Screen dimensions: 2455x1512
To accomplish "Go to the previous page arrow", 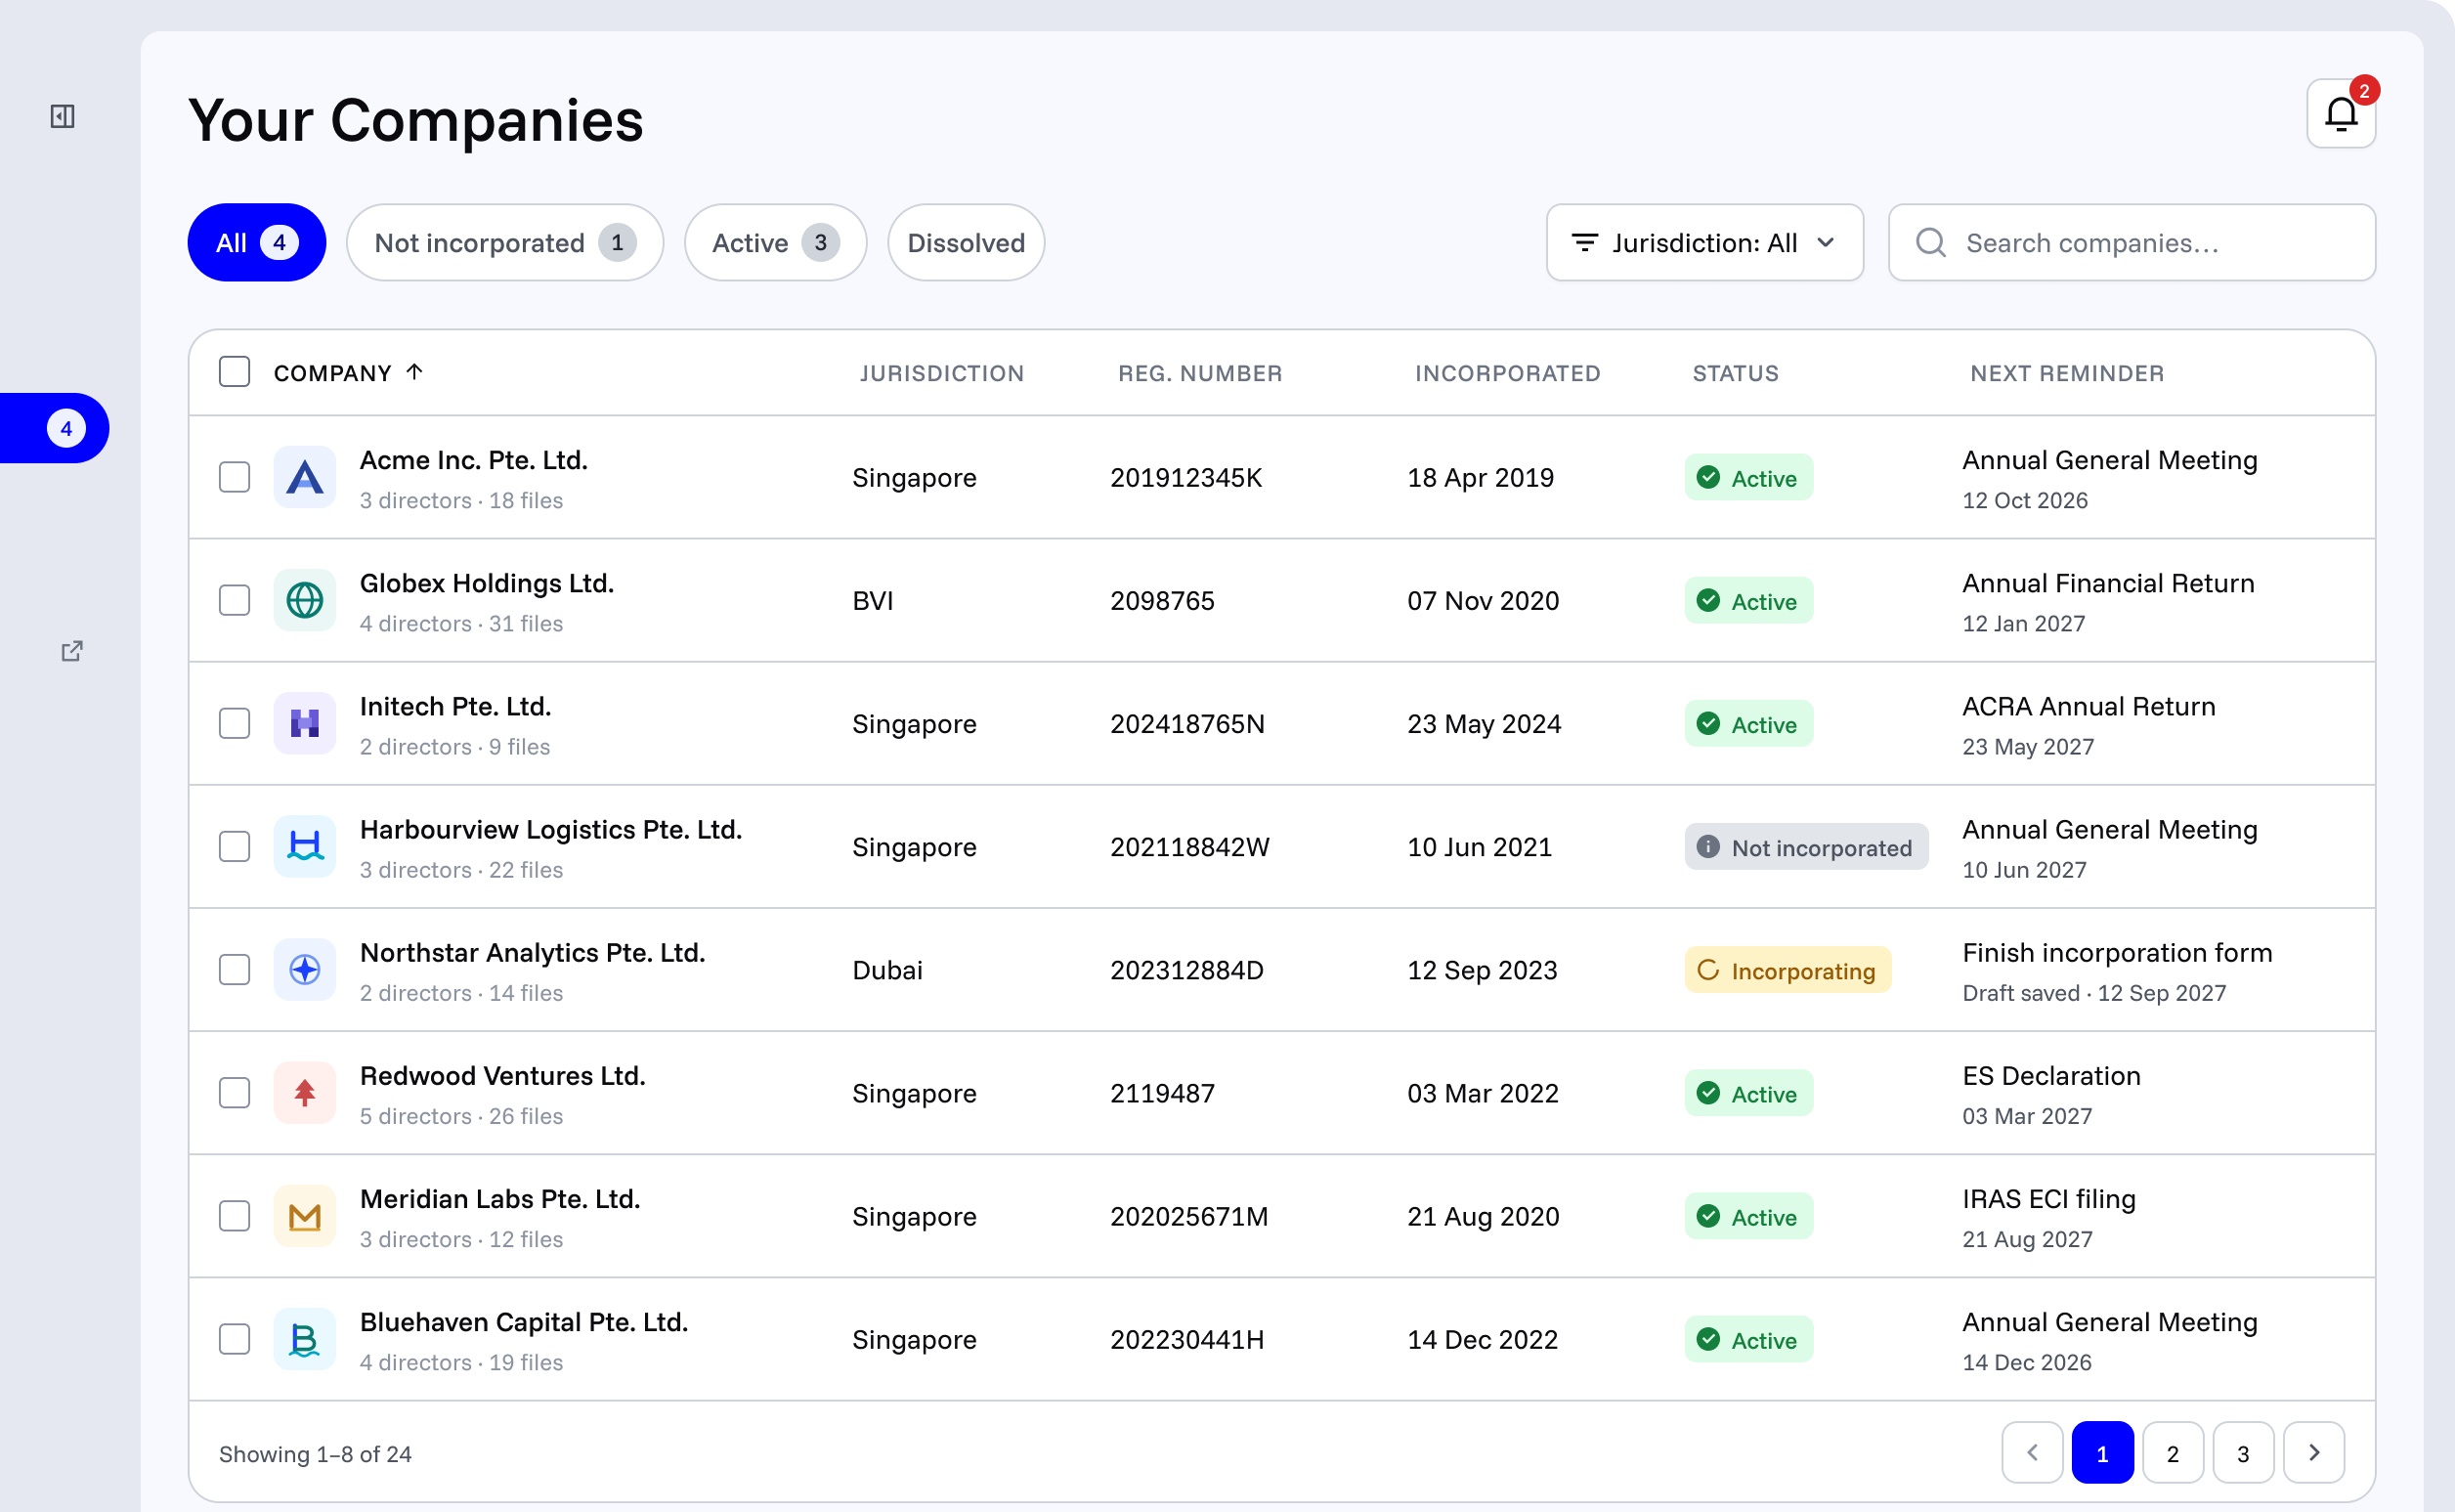I will click(2032, 1452).
